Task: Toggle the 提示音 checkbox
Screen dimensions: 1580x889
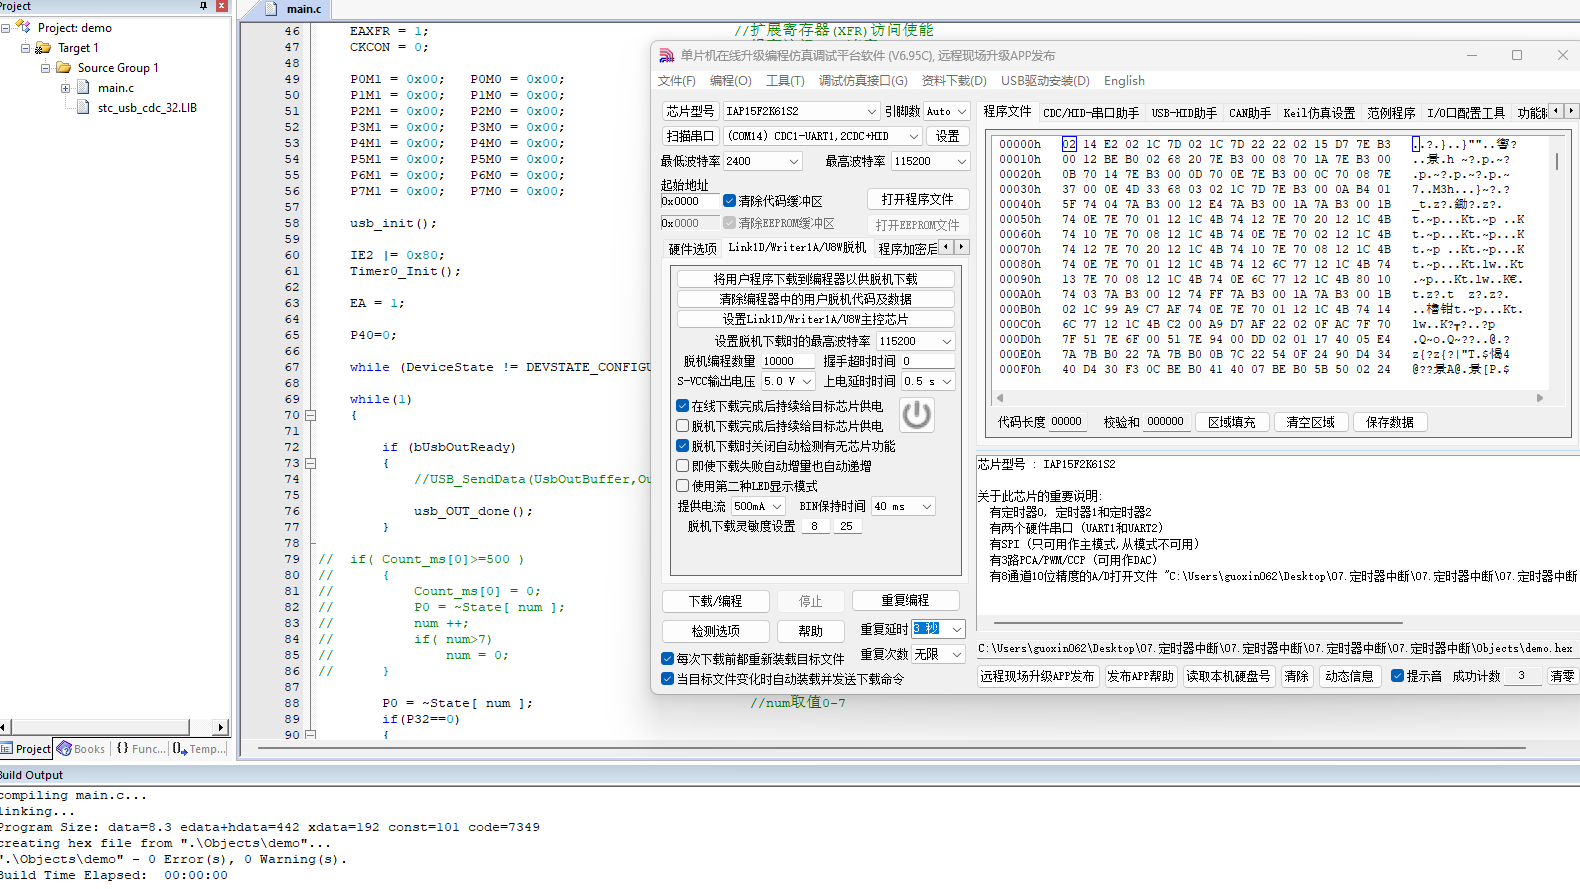Action: (x=1397, y=676)
